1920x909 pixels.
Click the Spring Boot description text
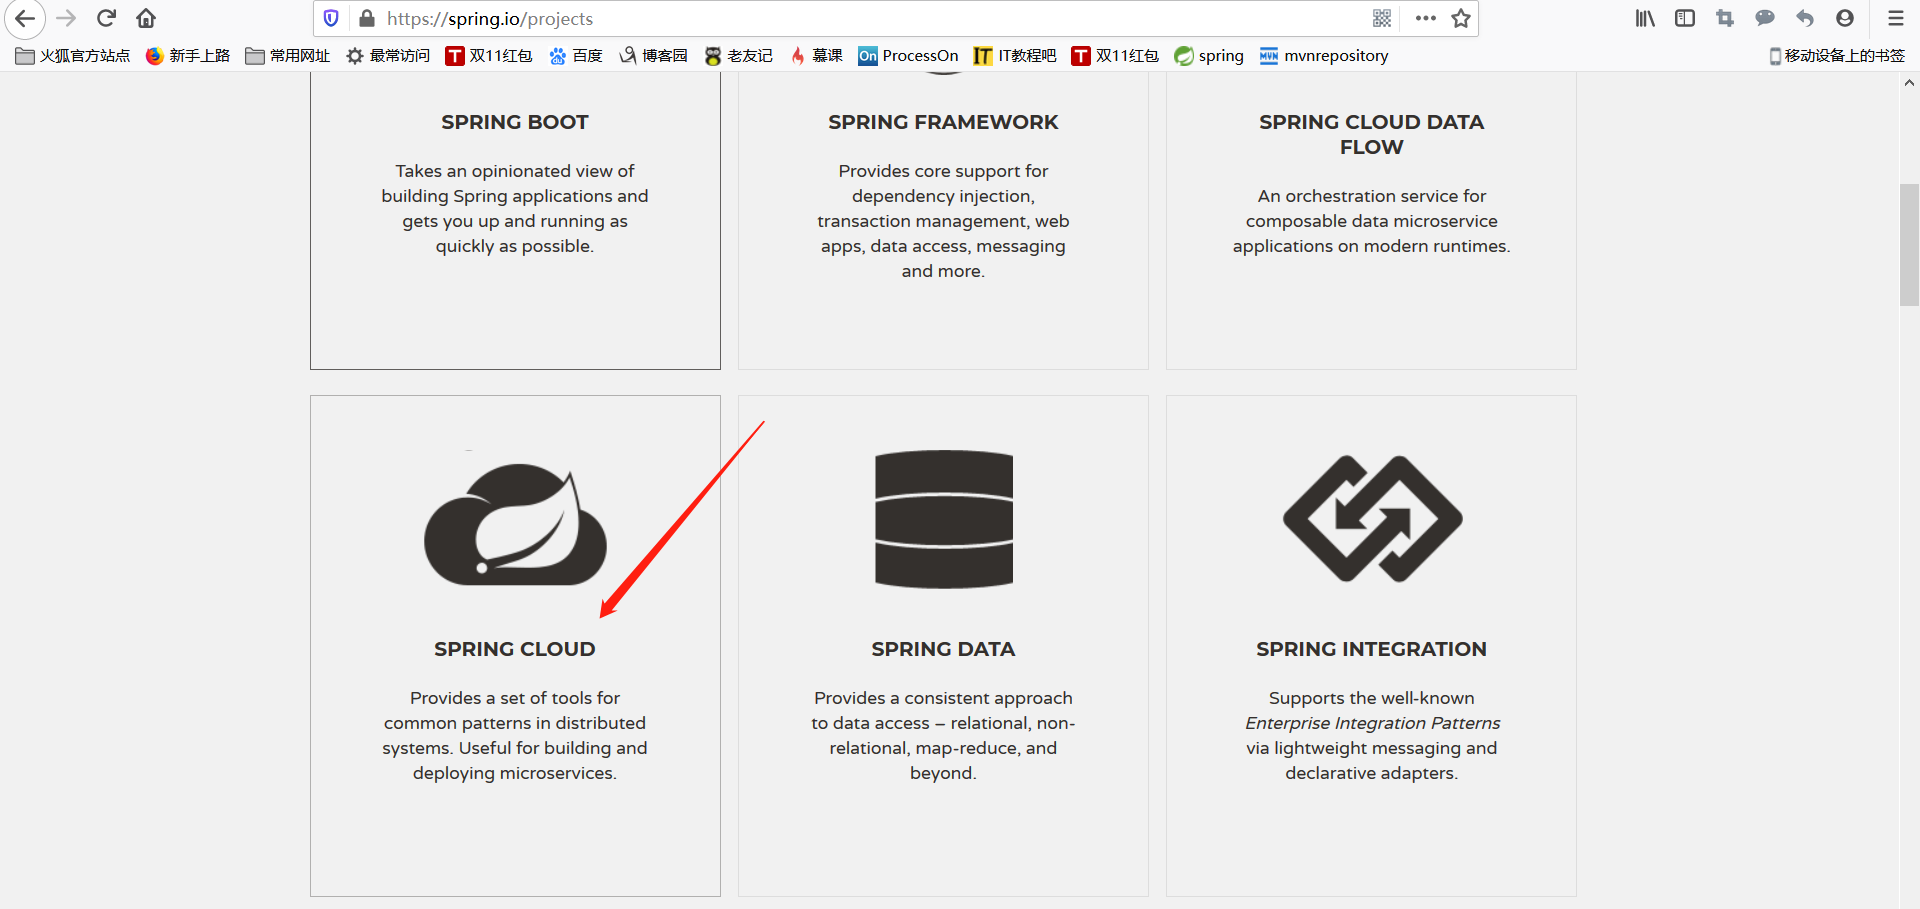tap(515, 208)
